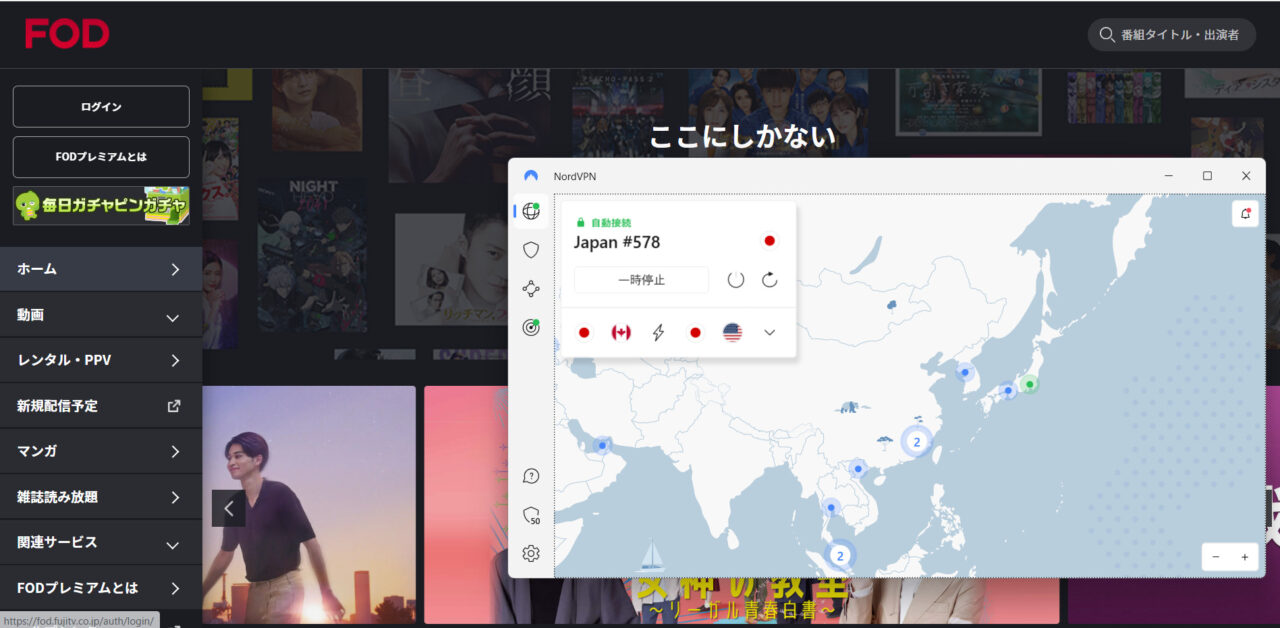Select the United States flag quick connection
Image resolution: width=1280 pixels, height=628 pixels.
pos(732,333)
